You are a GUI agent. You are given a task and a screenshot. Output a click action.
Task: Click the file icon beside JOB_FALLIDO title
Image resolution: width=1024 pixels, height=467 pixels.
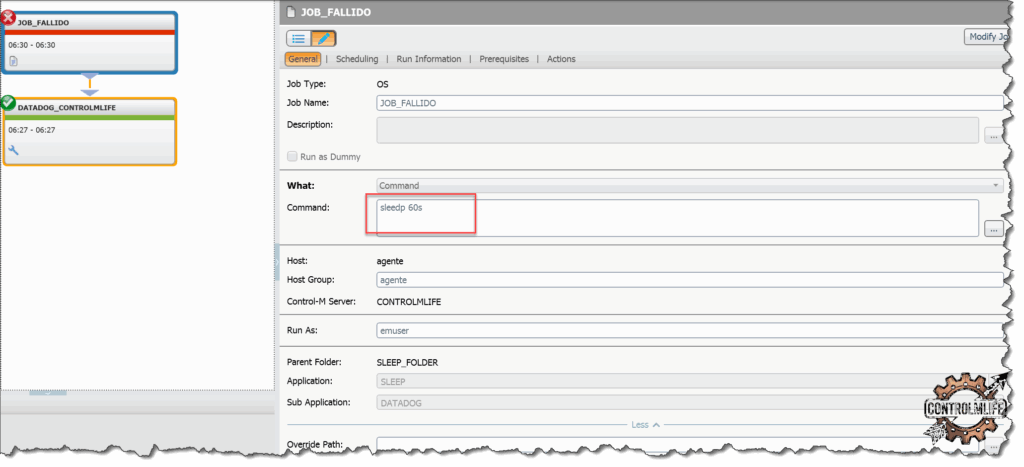point(291,11)
